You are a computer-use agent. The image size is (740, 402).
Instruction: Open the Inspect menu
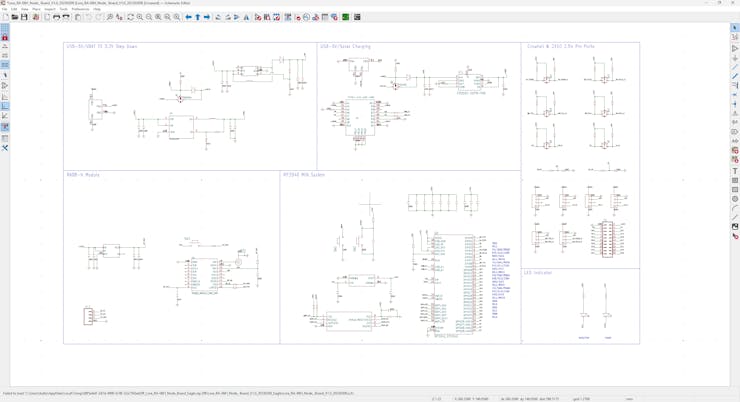pyautogui.click(x=49, y=9)
